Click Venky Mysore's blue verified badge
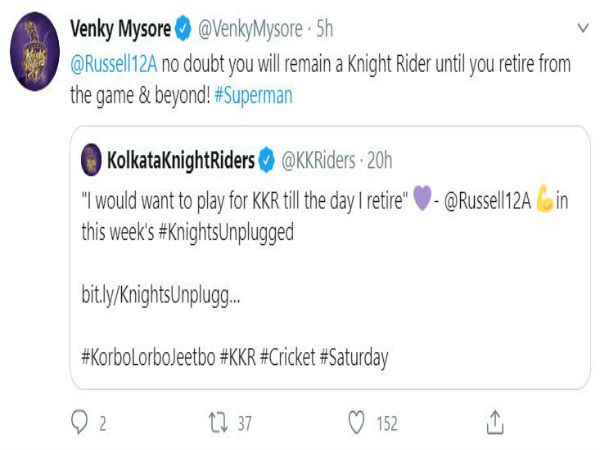 183,28
